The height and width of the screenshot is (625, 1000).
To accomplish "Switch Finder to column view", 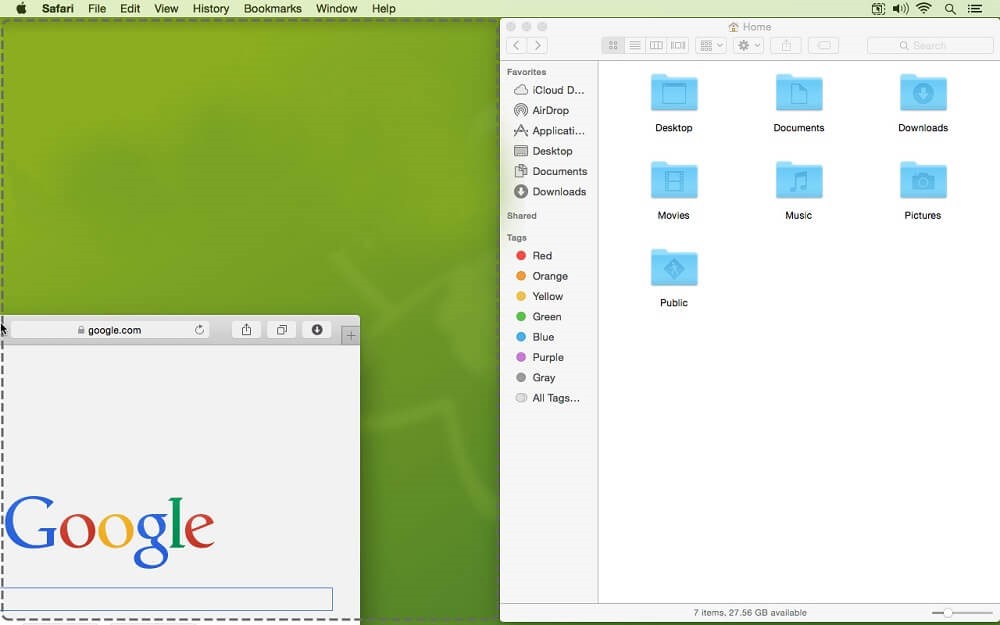I will pyautogui.click(x=656, y=45).
